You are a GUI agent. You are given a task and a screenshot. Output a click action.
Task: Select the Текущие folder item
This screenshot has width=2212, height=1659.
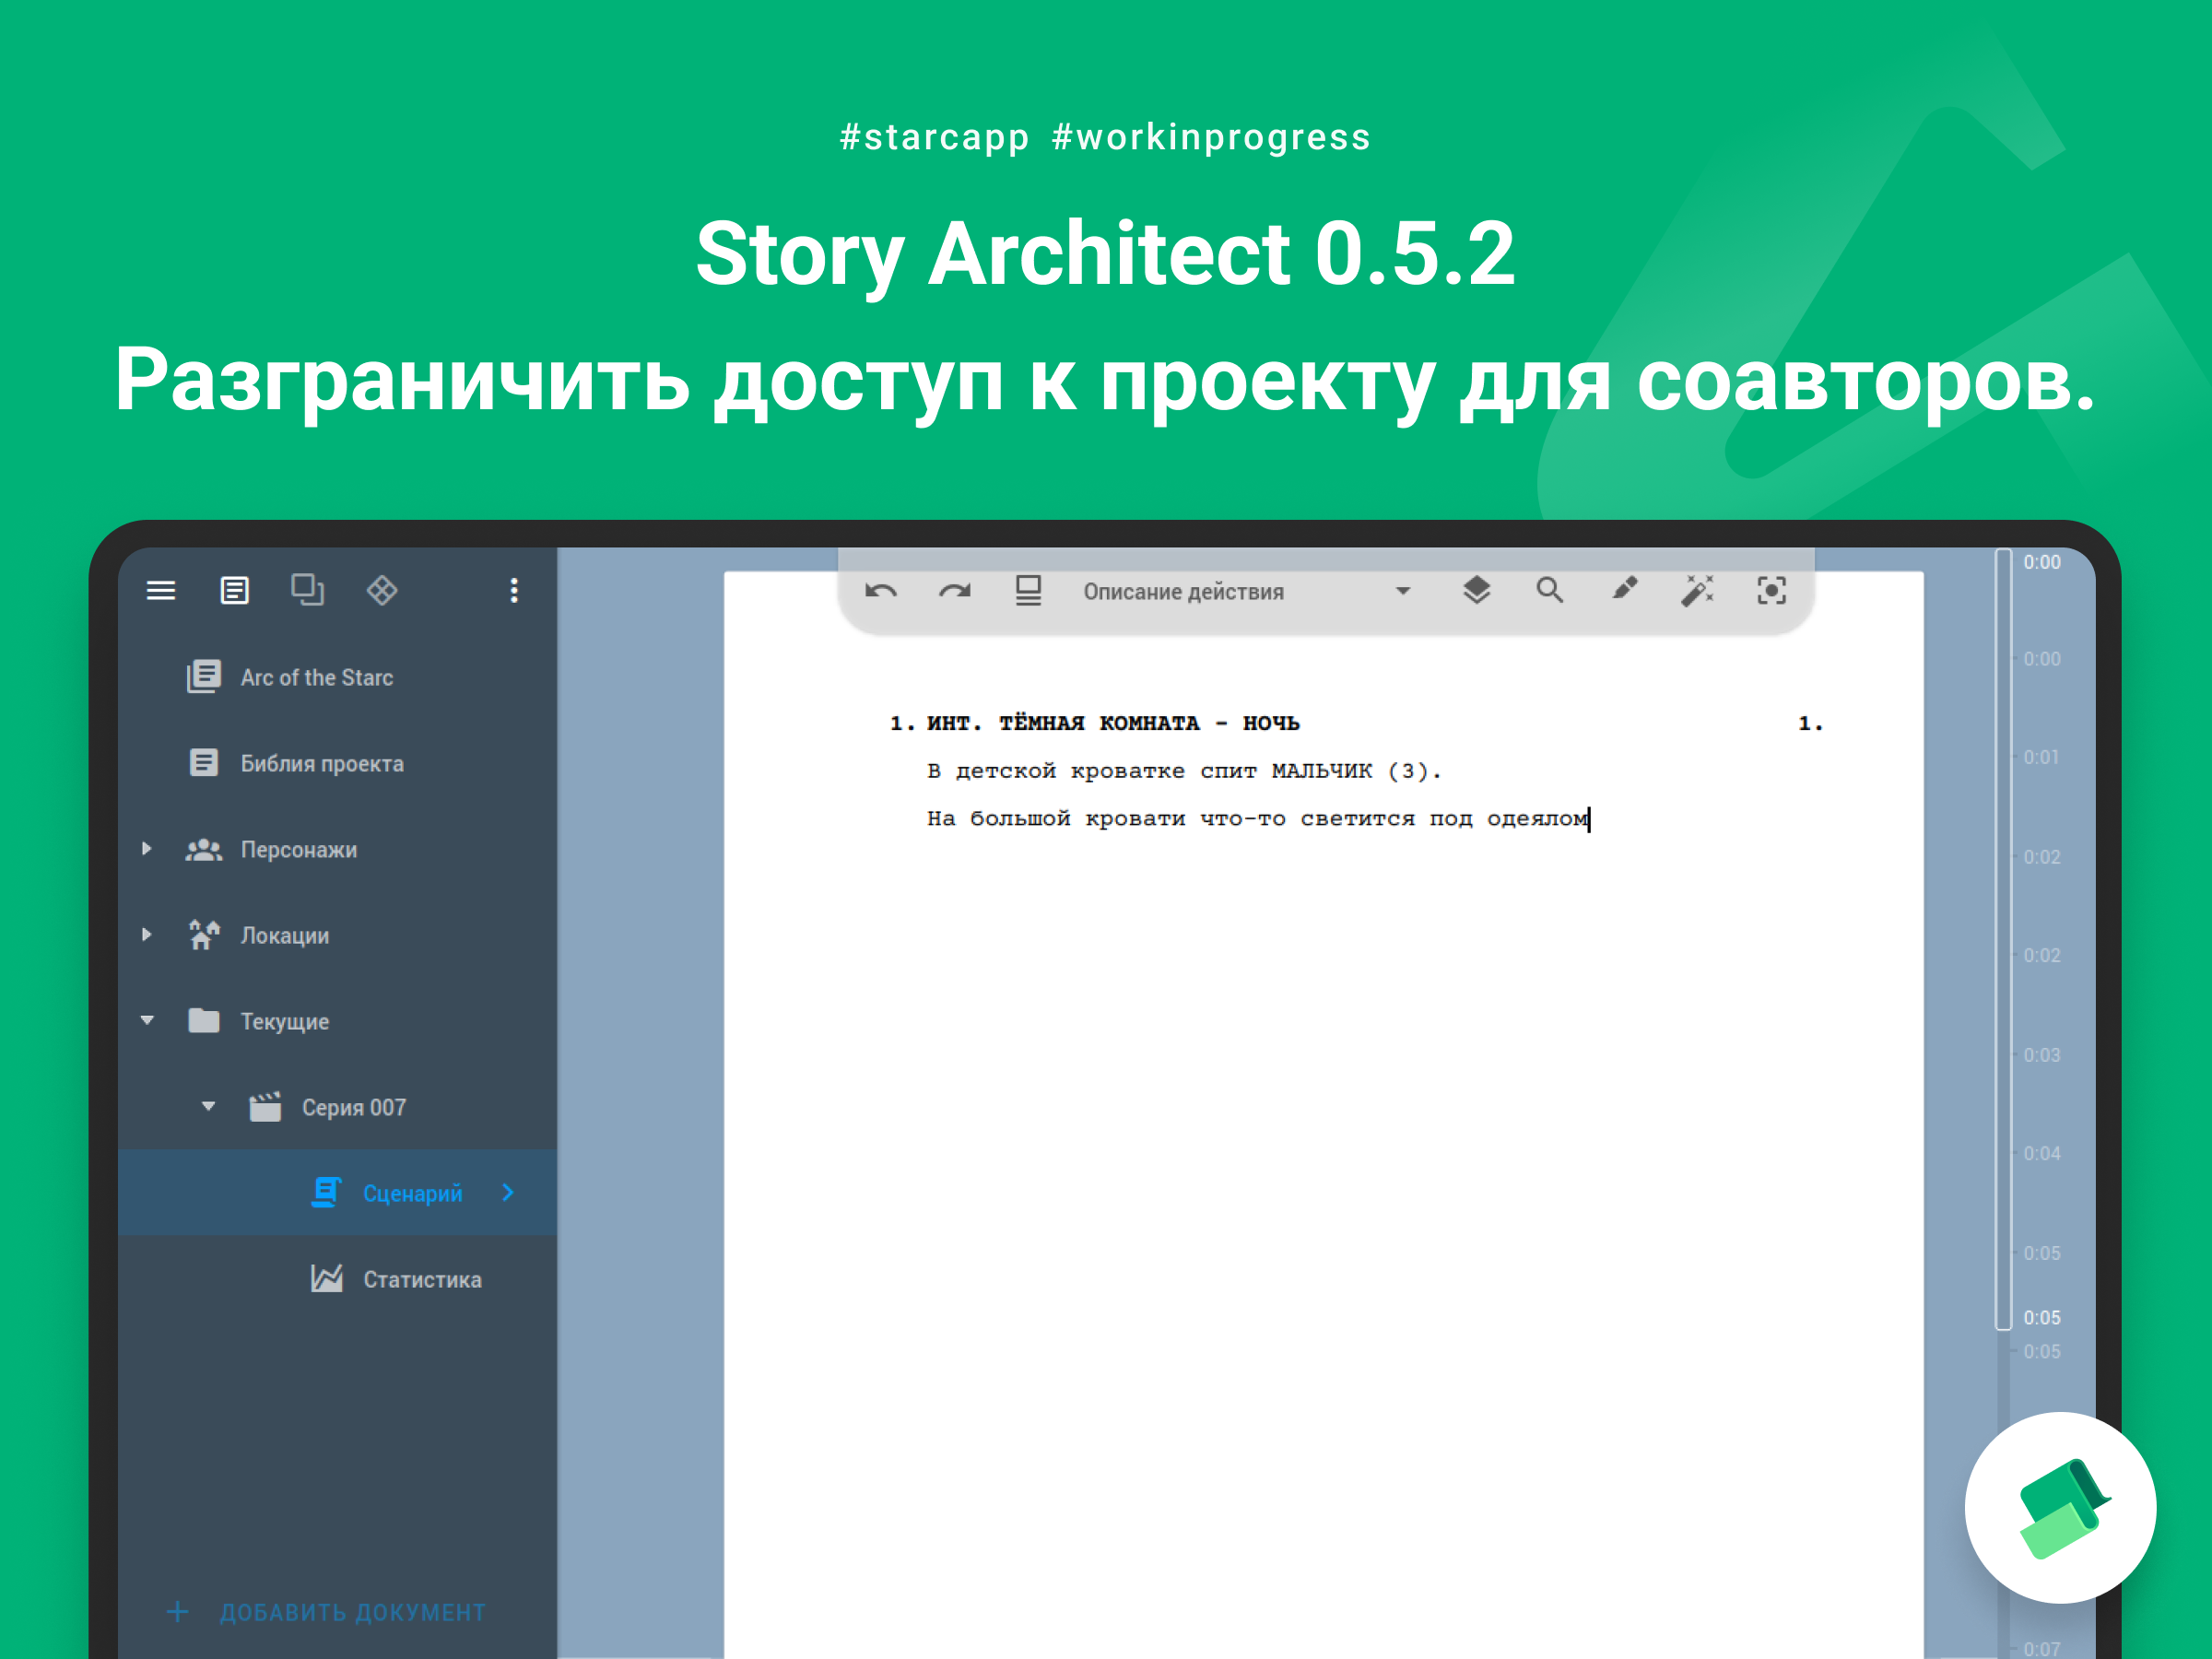pos(338,1021)
